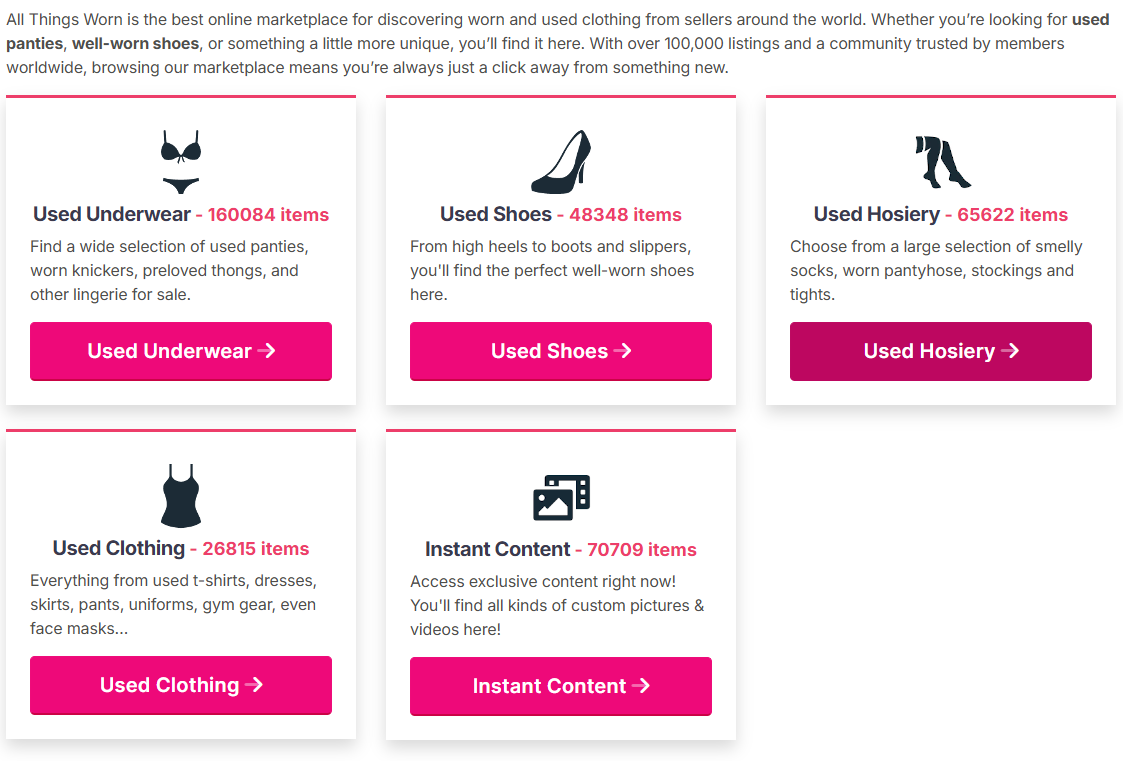The image size is (1123, 761).
Task: Open the Used Underwear category button
Action: pos(180,351)
